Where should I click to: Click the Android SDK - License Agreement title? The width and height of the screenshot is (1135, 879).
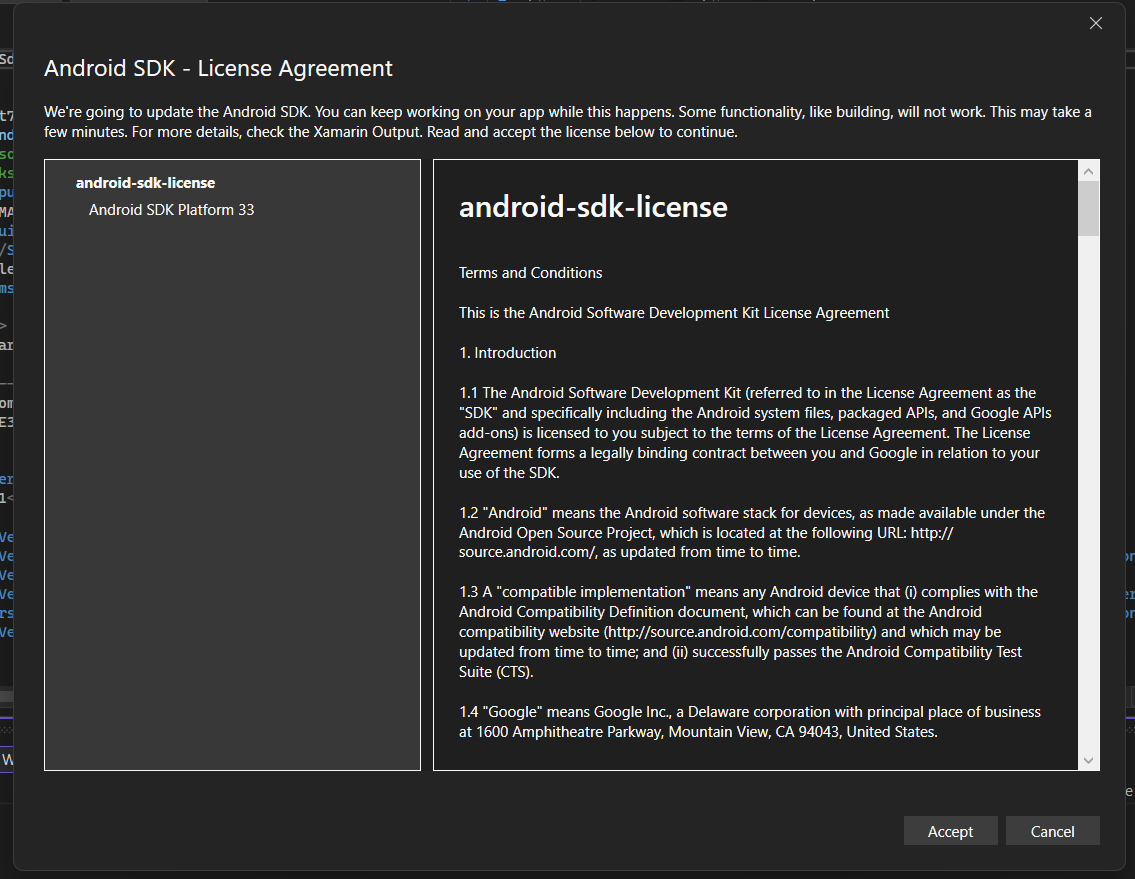tap(218, 69)
